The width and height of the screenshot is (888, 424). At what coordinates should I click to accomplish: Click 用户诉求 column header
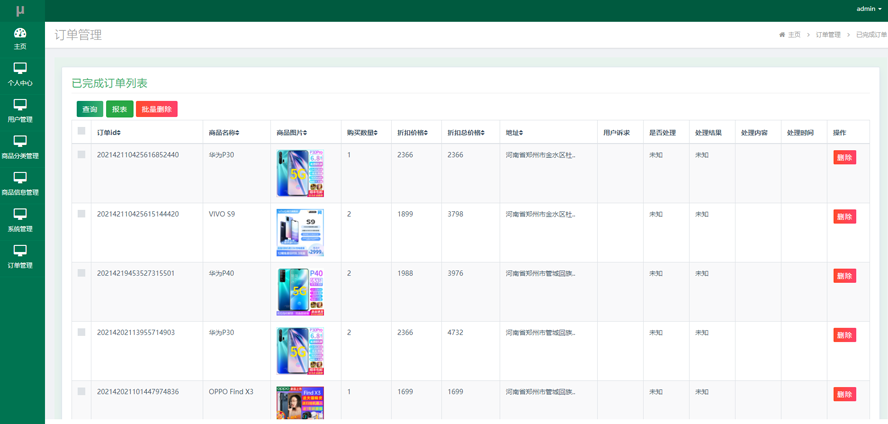click(x=616, y=133)
